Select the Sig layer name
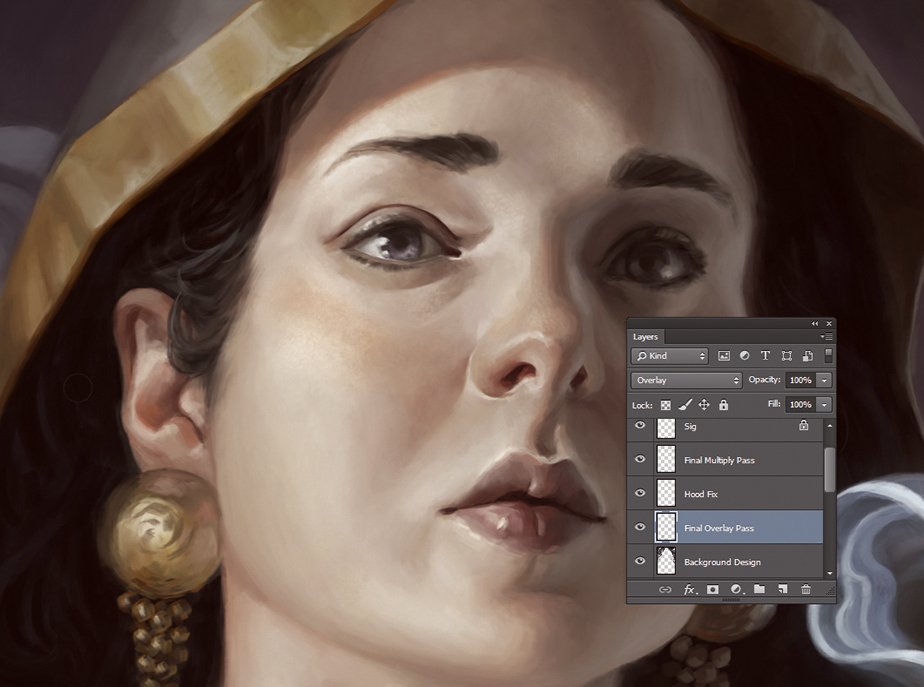The height and width of the screenshot is (687, 924). (690, 427)
